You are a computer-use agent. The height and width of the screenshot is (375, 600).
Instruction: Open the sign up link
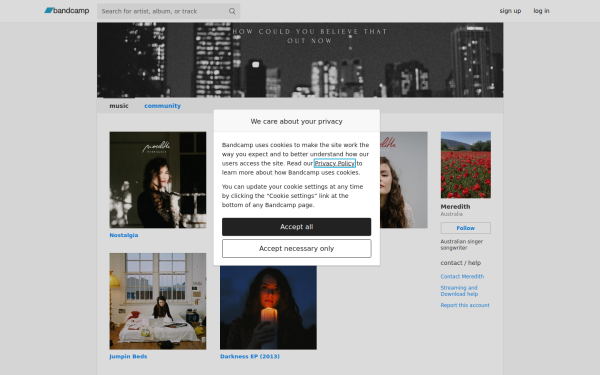point(510,11)
